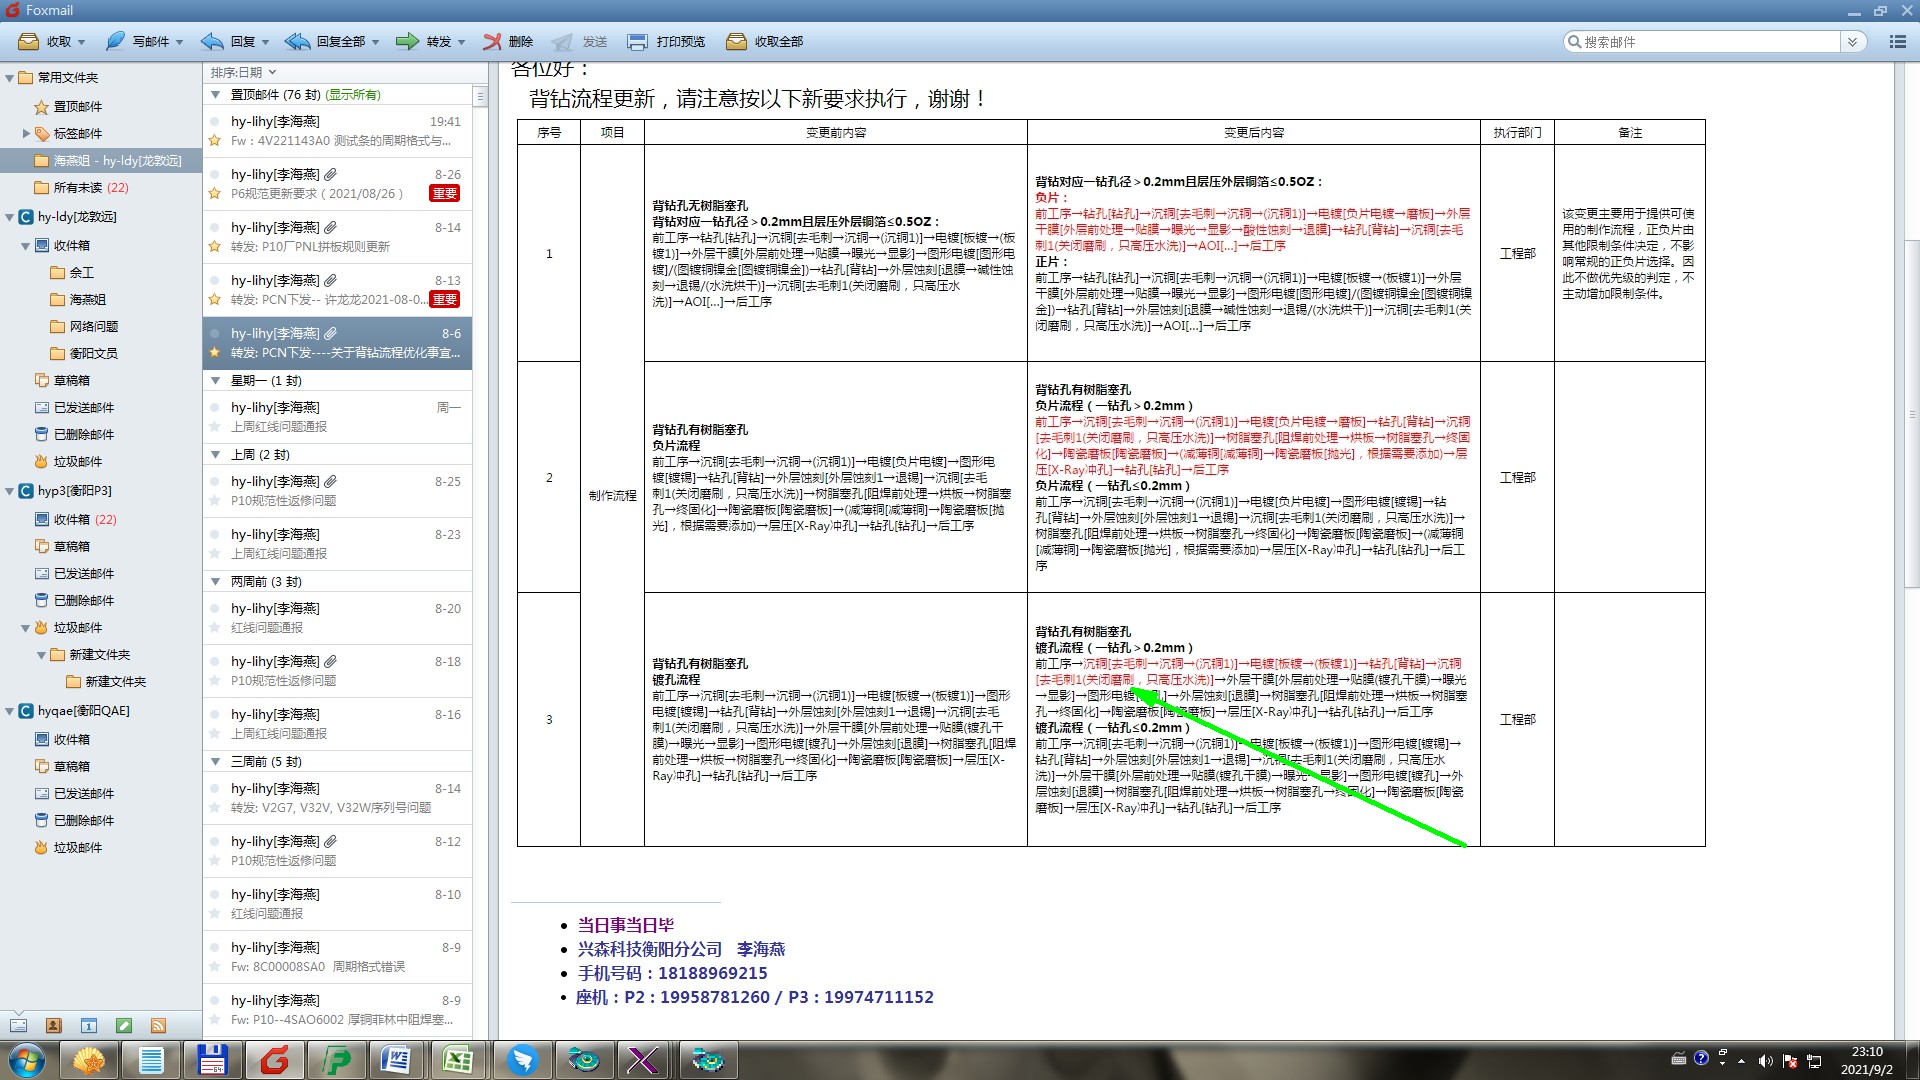This screenshot has height=1080, width=1920.
Task: Select the 海燕姐 folder under 收件箱
Action: click(x=87, y=300)
